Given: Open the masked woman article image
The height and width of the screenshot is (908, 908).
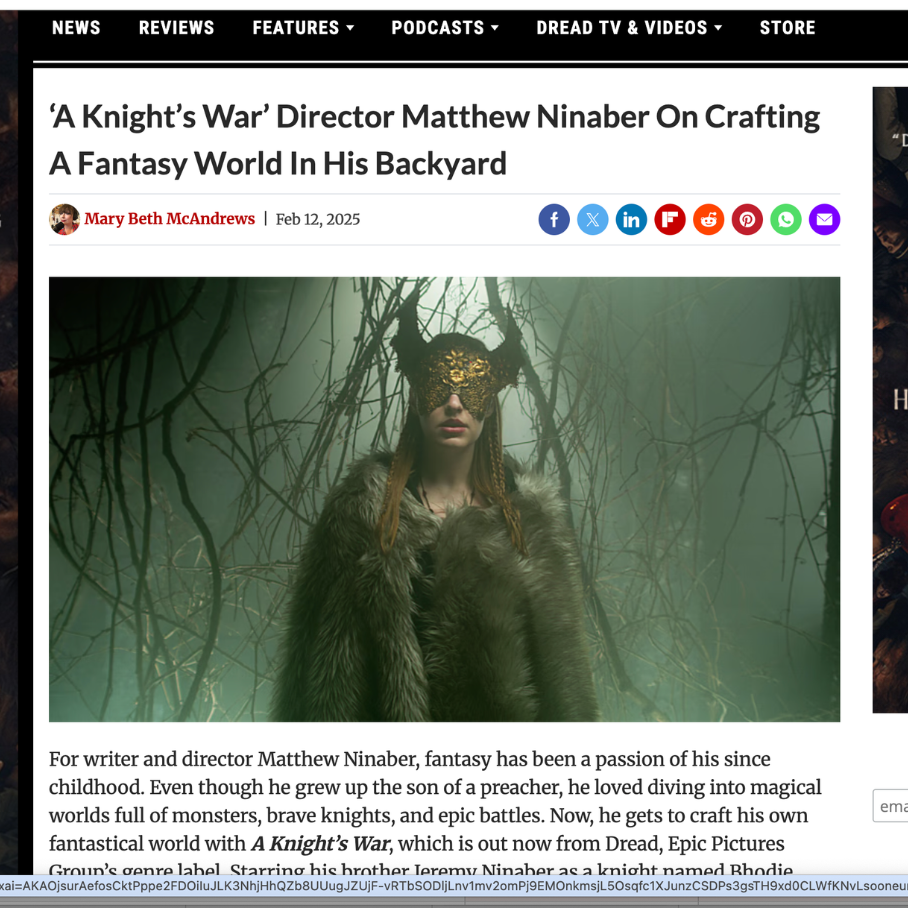Looking at the screenshot, I should (444, 499).
